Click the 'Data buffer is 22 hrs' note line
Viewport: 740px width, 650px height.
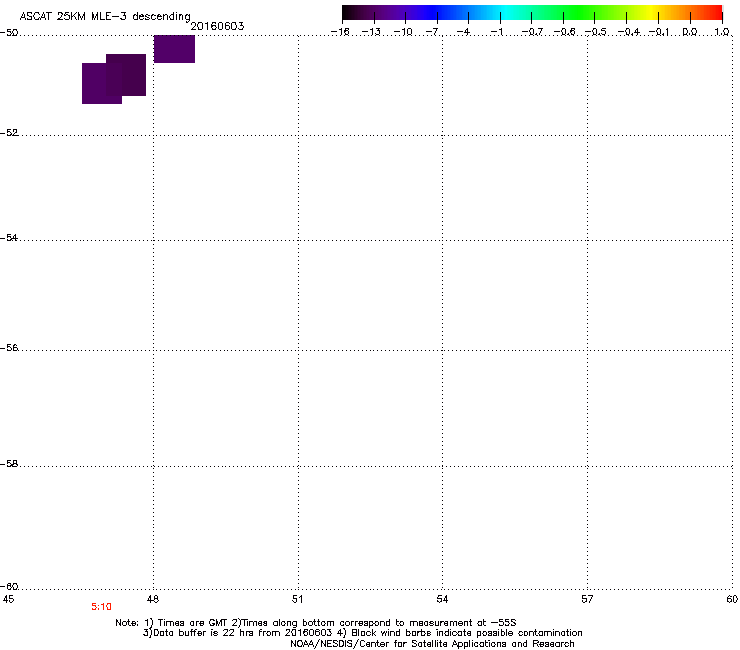tap(362, 633)
